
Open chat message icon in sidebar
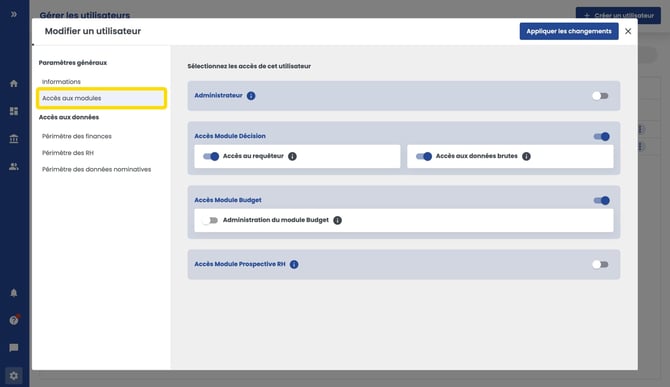coord(14,348)
